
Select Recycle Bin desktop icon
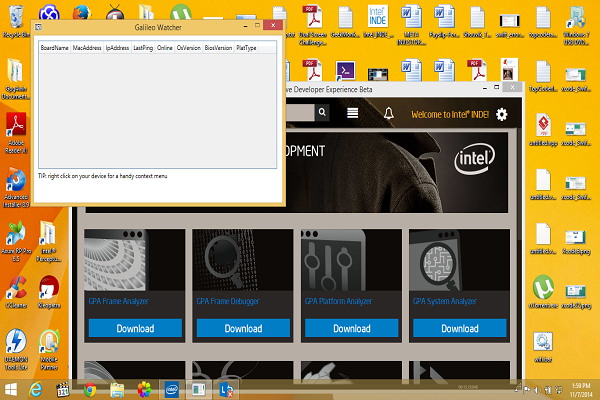coord(16,21)
